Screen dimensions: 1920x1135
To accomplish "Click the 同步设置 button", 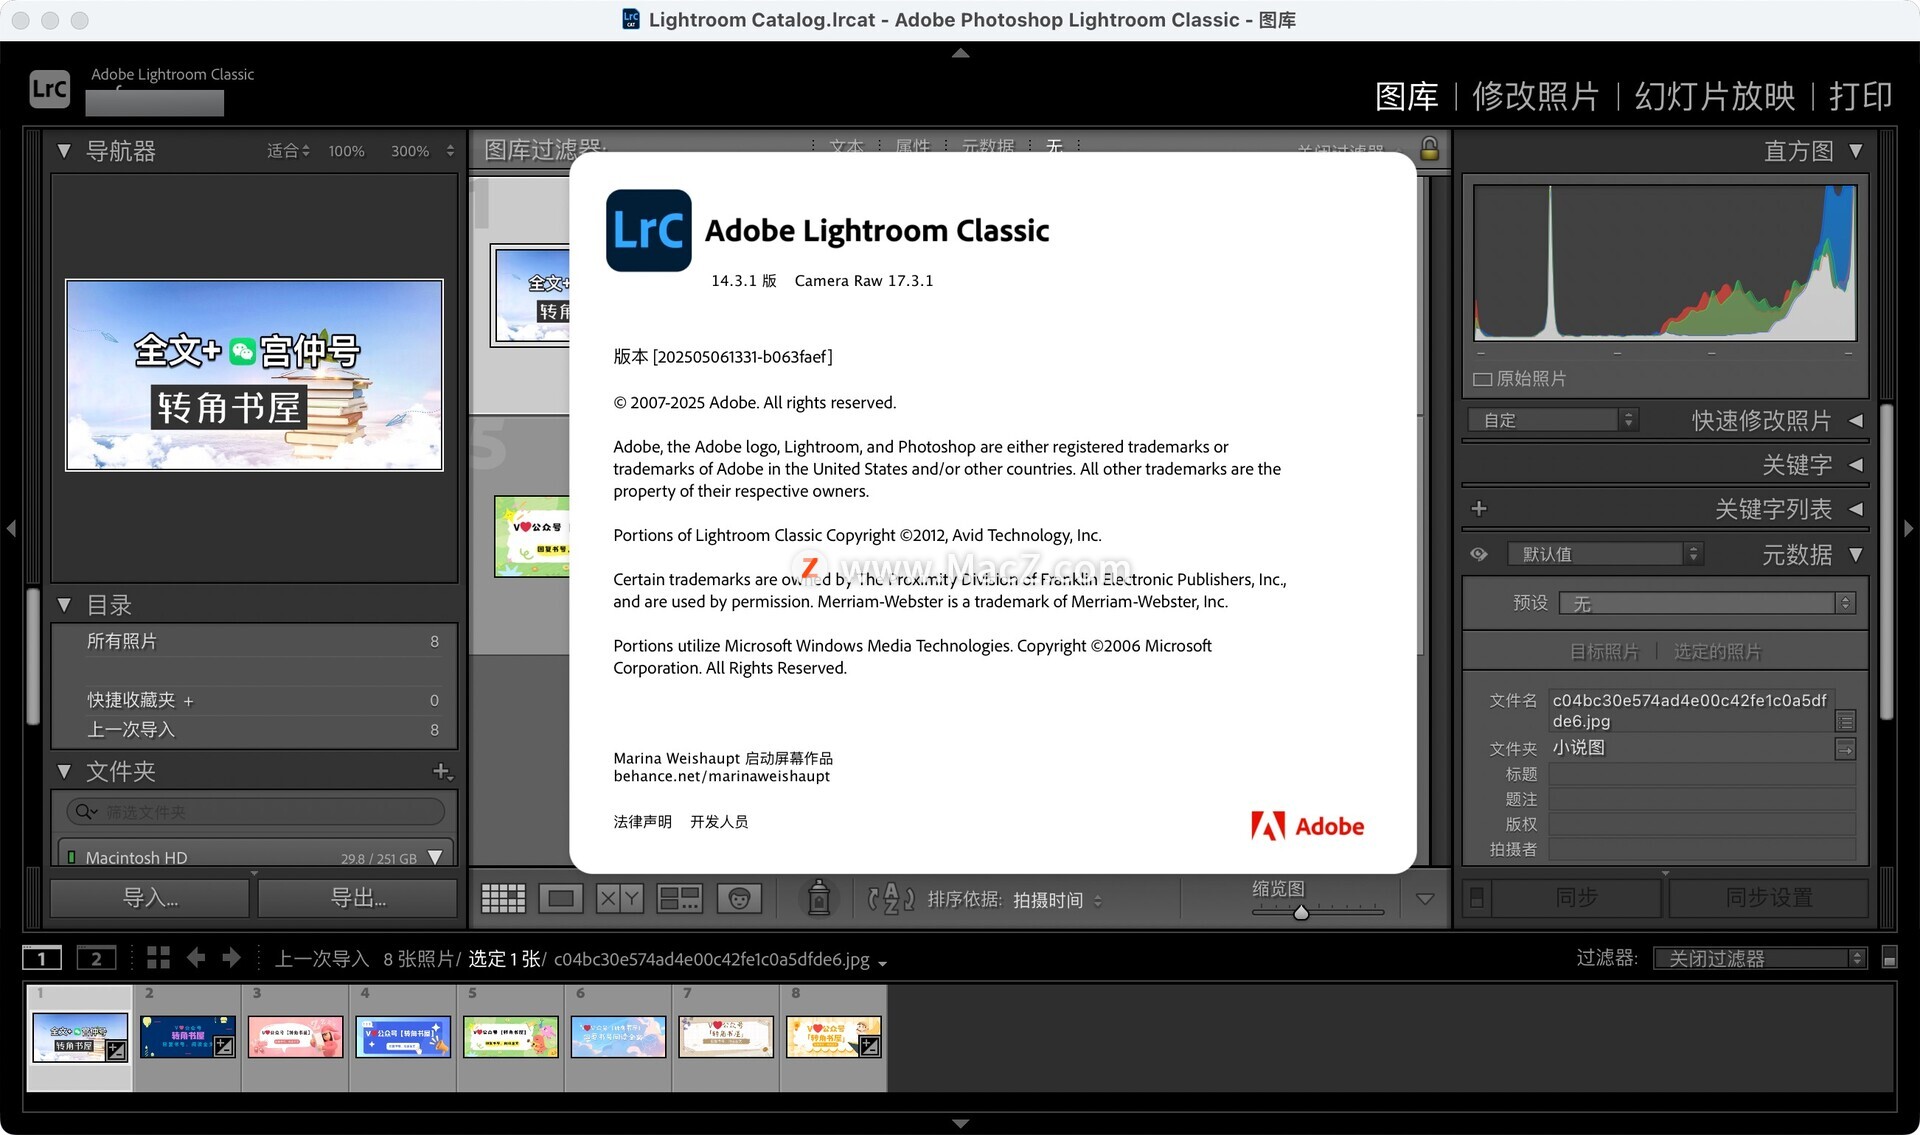I will point(1768,897).
